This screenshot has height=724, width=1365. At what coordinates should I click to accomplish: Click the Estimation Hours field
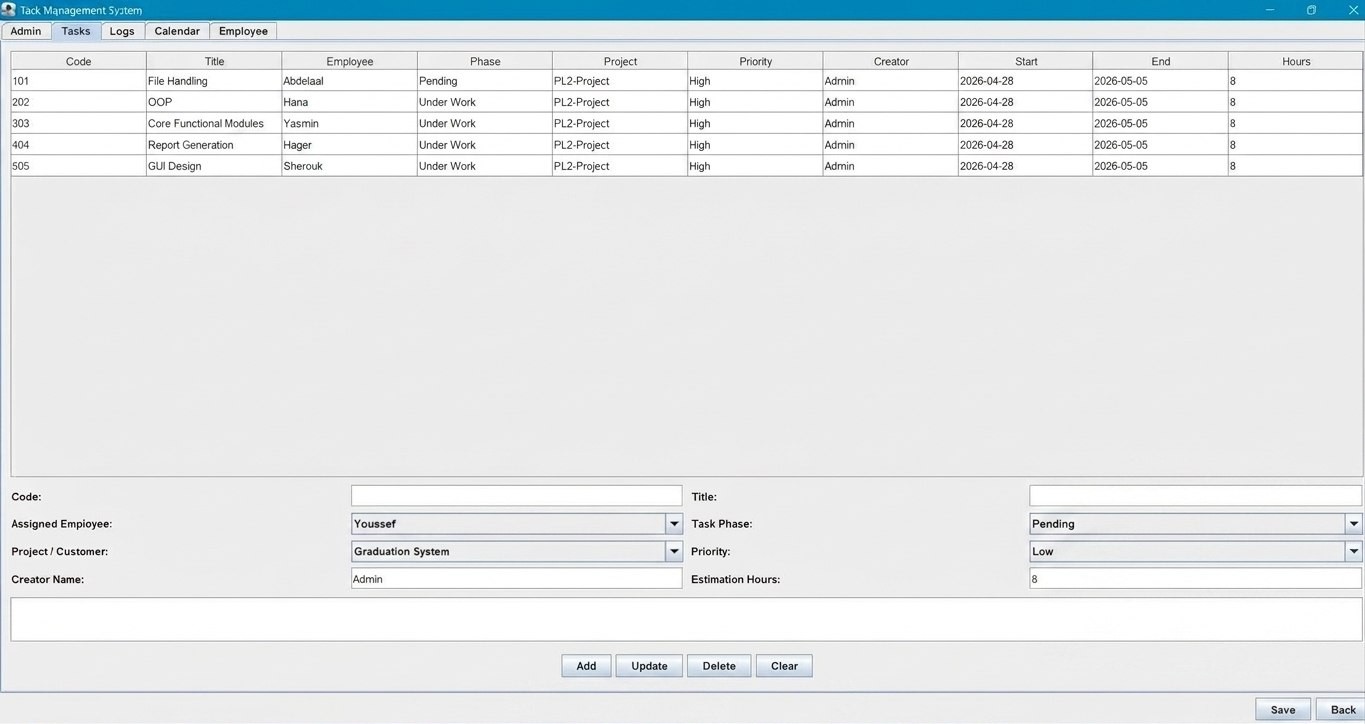[1195, 579]
